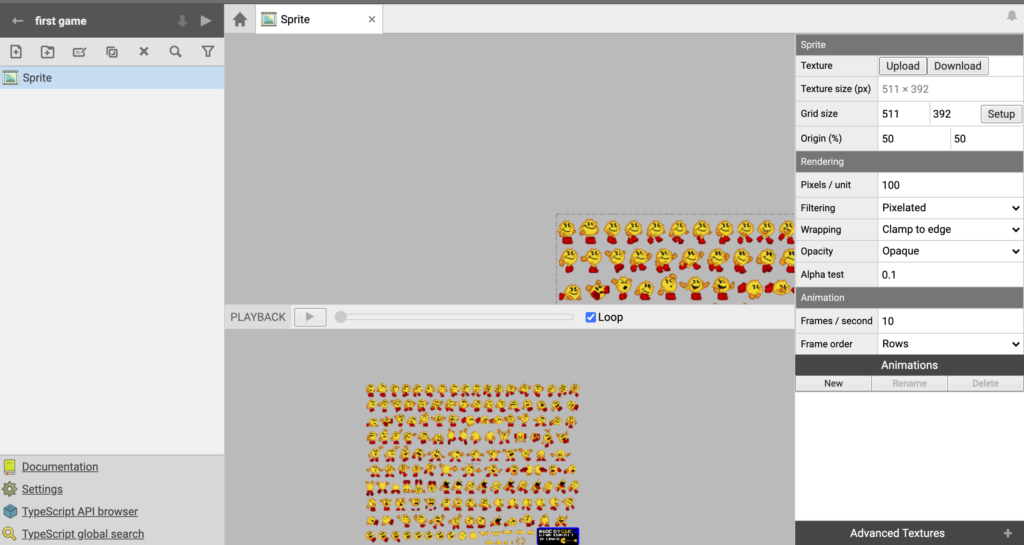
Task: Click the Rendering section header
Action: 909,161
